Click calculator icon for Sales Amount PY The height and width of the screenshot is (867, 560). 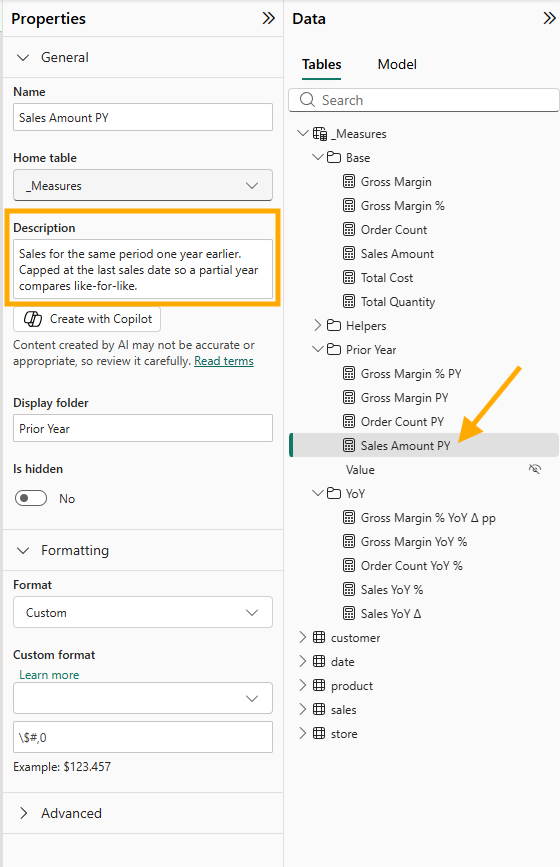pos(349,445)
